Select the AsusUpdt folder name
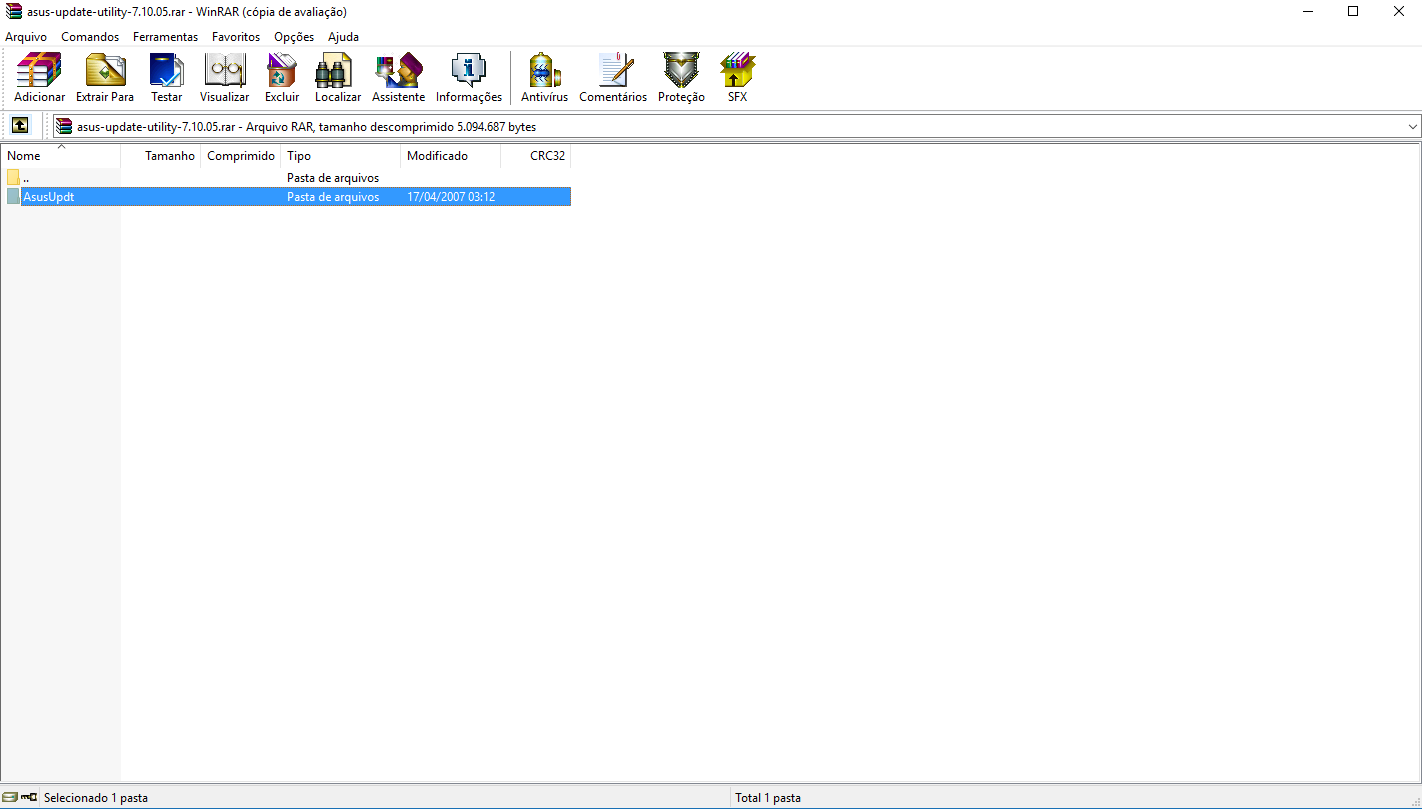1422x809 pixels. tap(49, 197)
